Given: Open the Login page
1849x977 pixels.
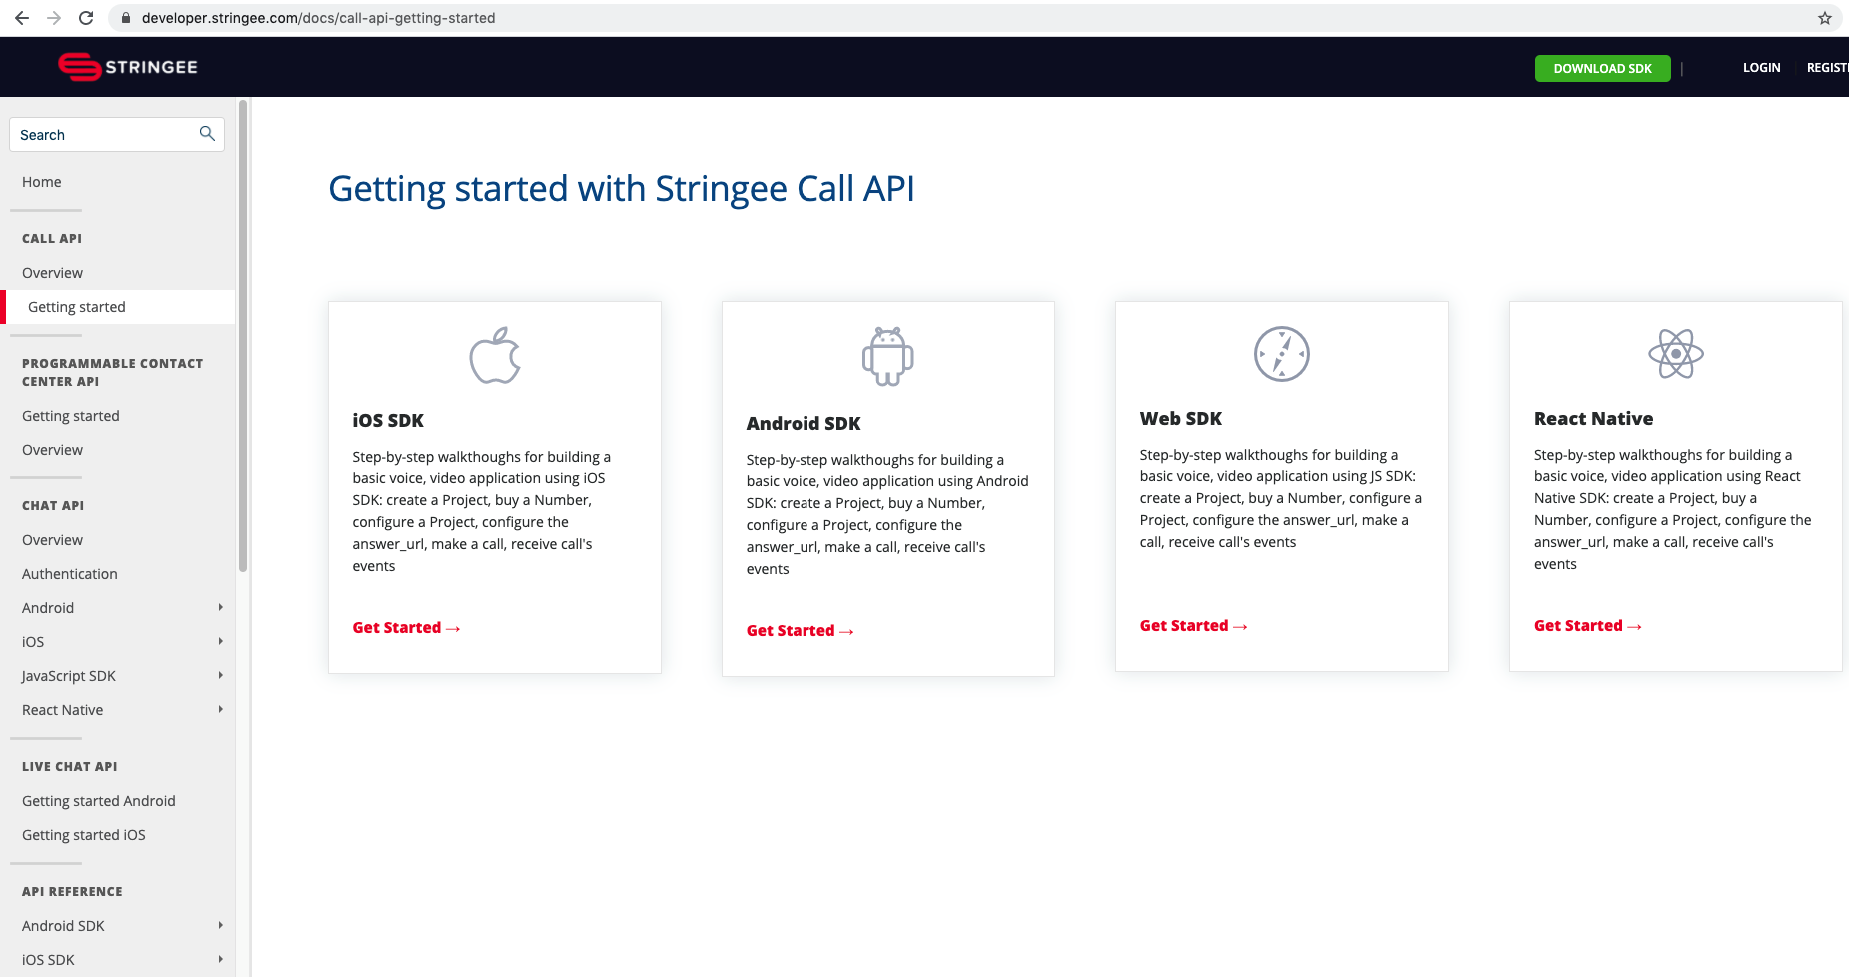Looking at the screenshot, I should pyautogui.click(x=1761, y=67).
